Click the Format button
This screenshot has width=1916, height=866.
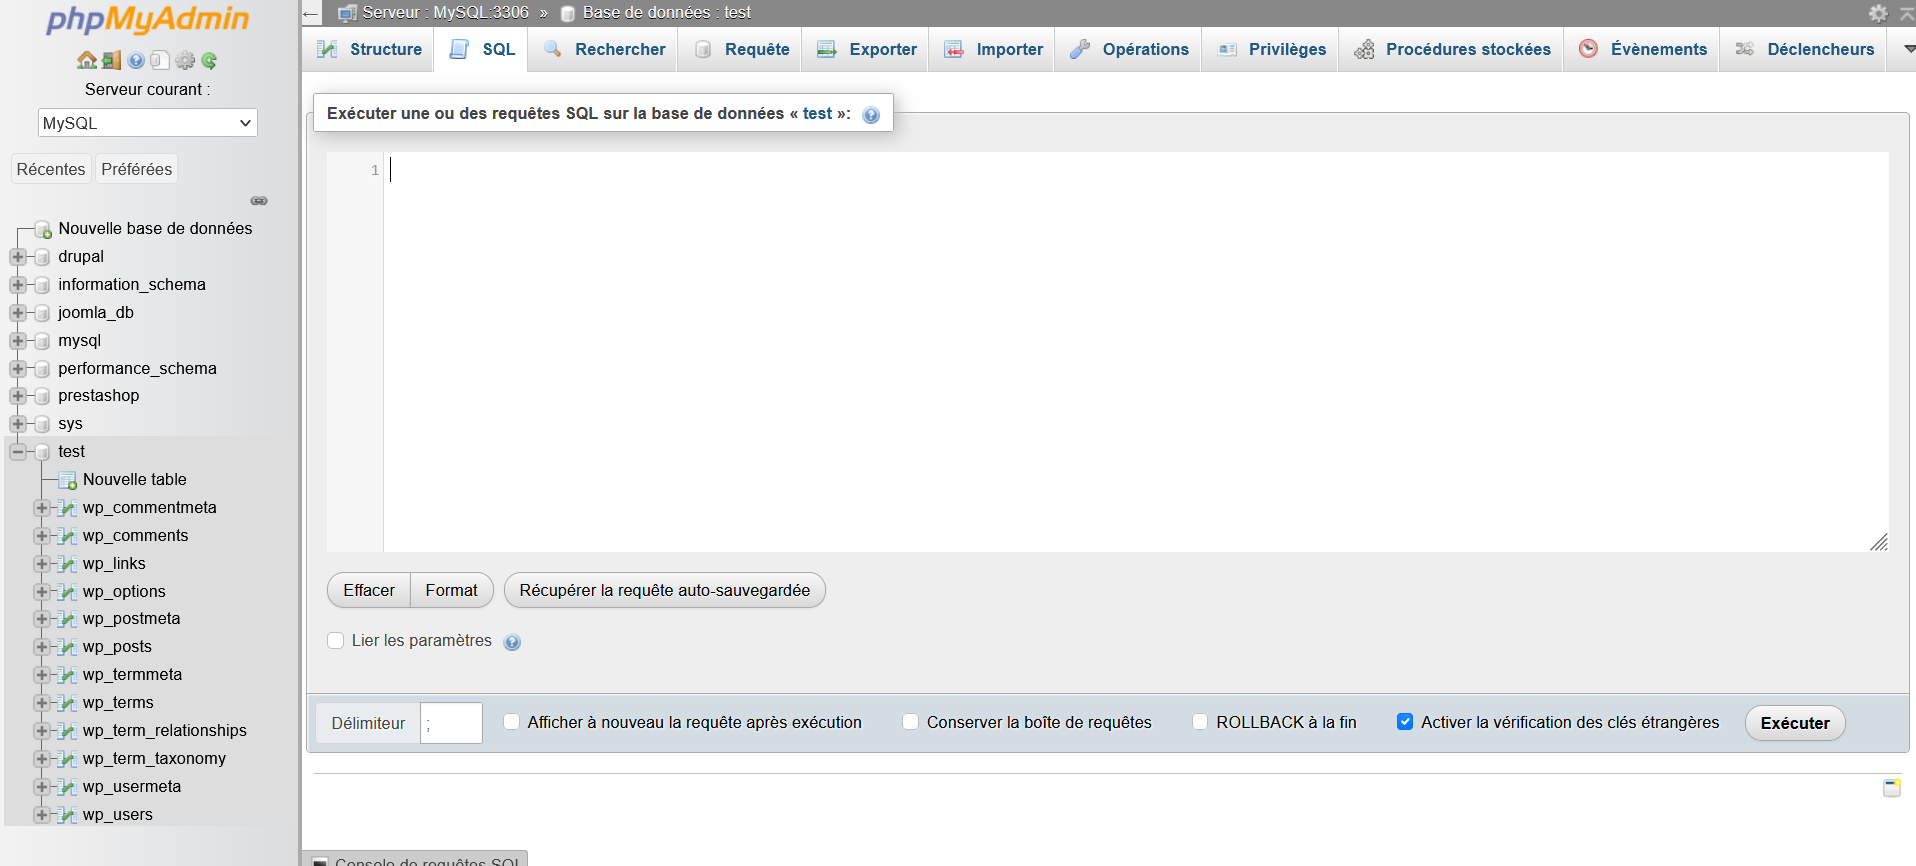[452, 591]
